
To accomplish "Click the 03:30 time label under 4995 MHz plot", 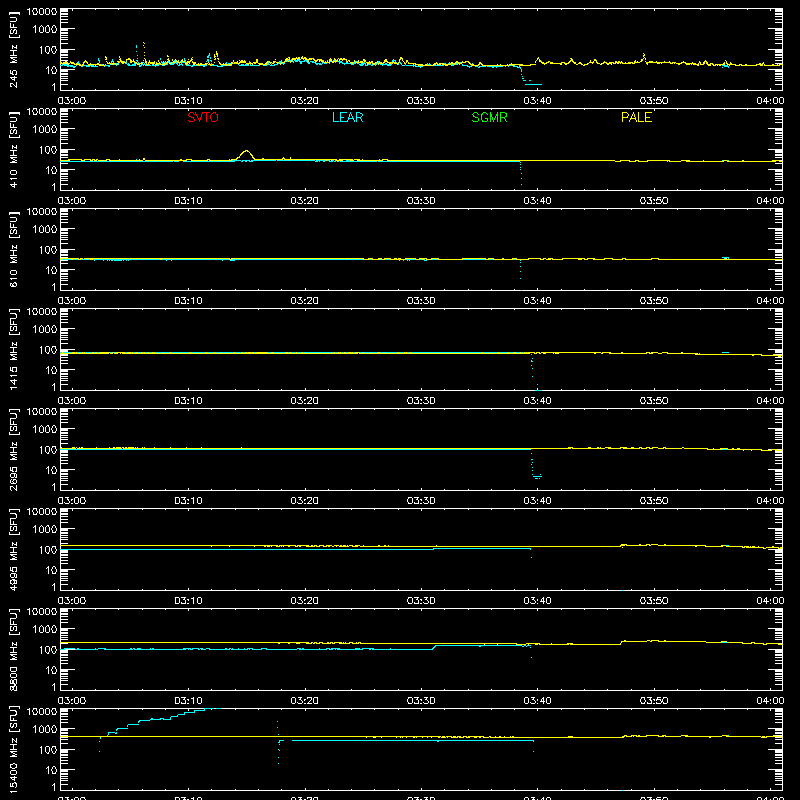I will [x=421, y=601].
